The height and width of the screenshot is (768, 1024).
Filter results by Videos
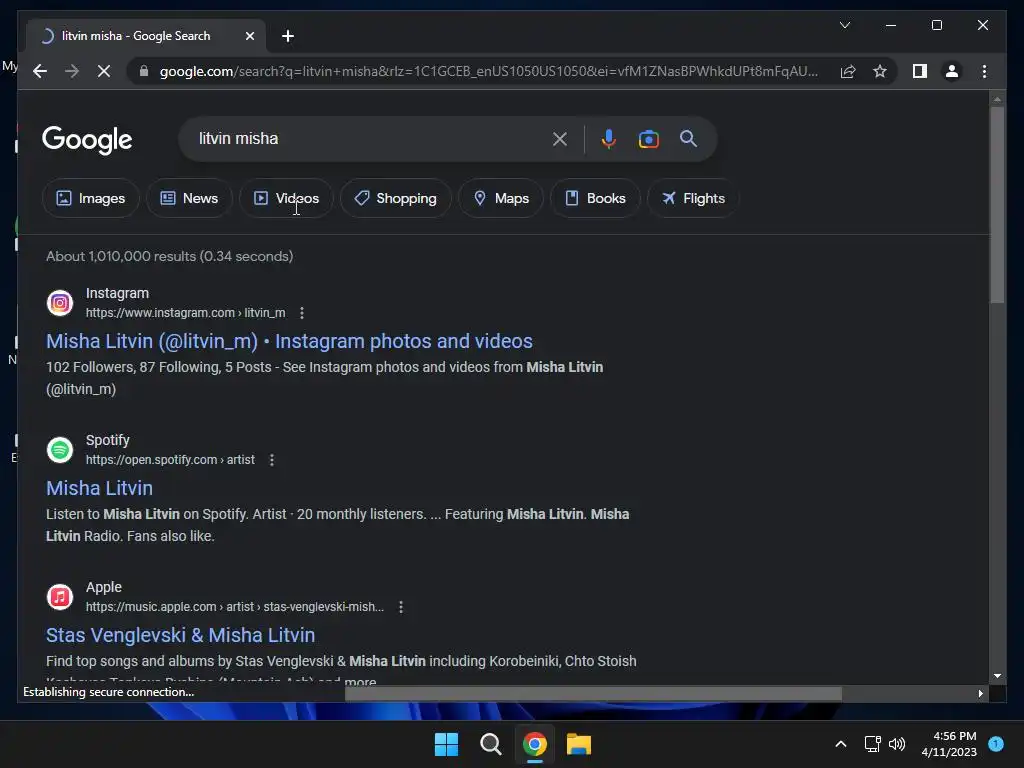coord(286,198)
